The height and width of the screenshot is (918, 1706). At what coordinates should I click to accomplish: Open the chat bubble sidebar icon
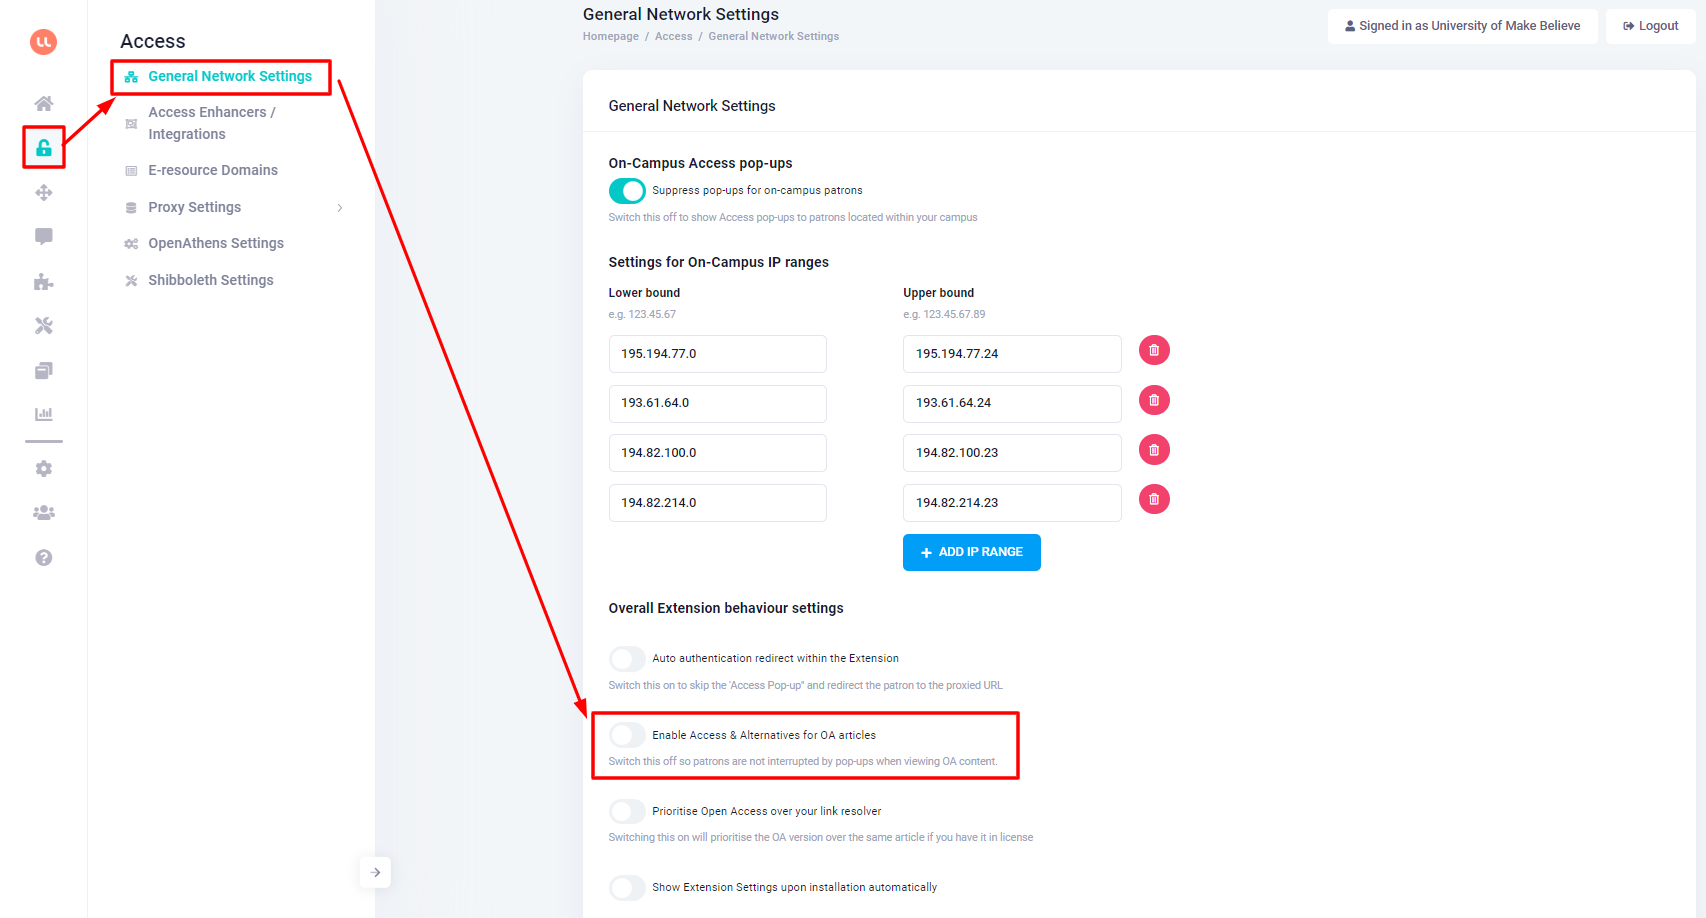44,236
